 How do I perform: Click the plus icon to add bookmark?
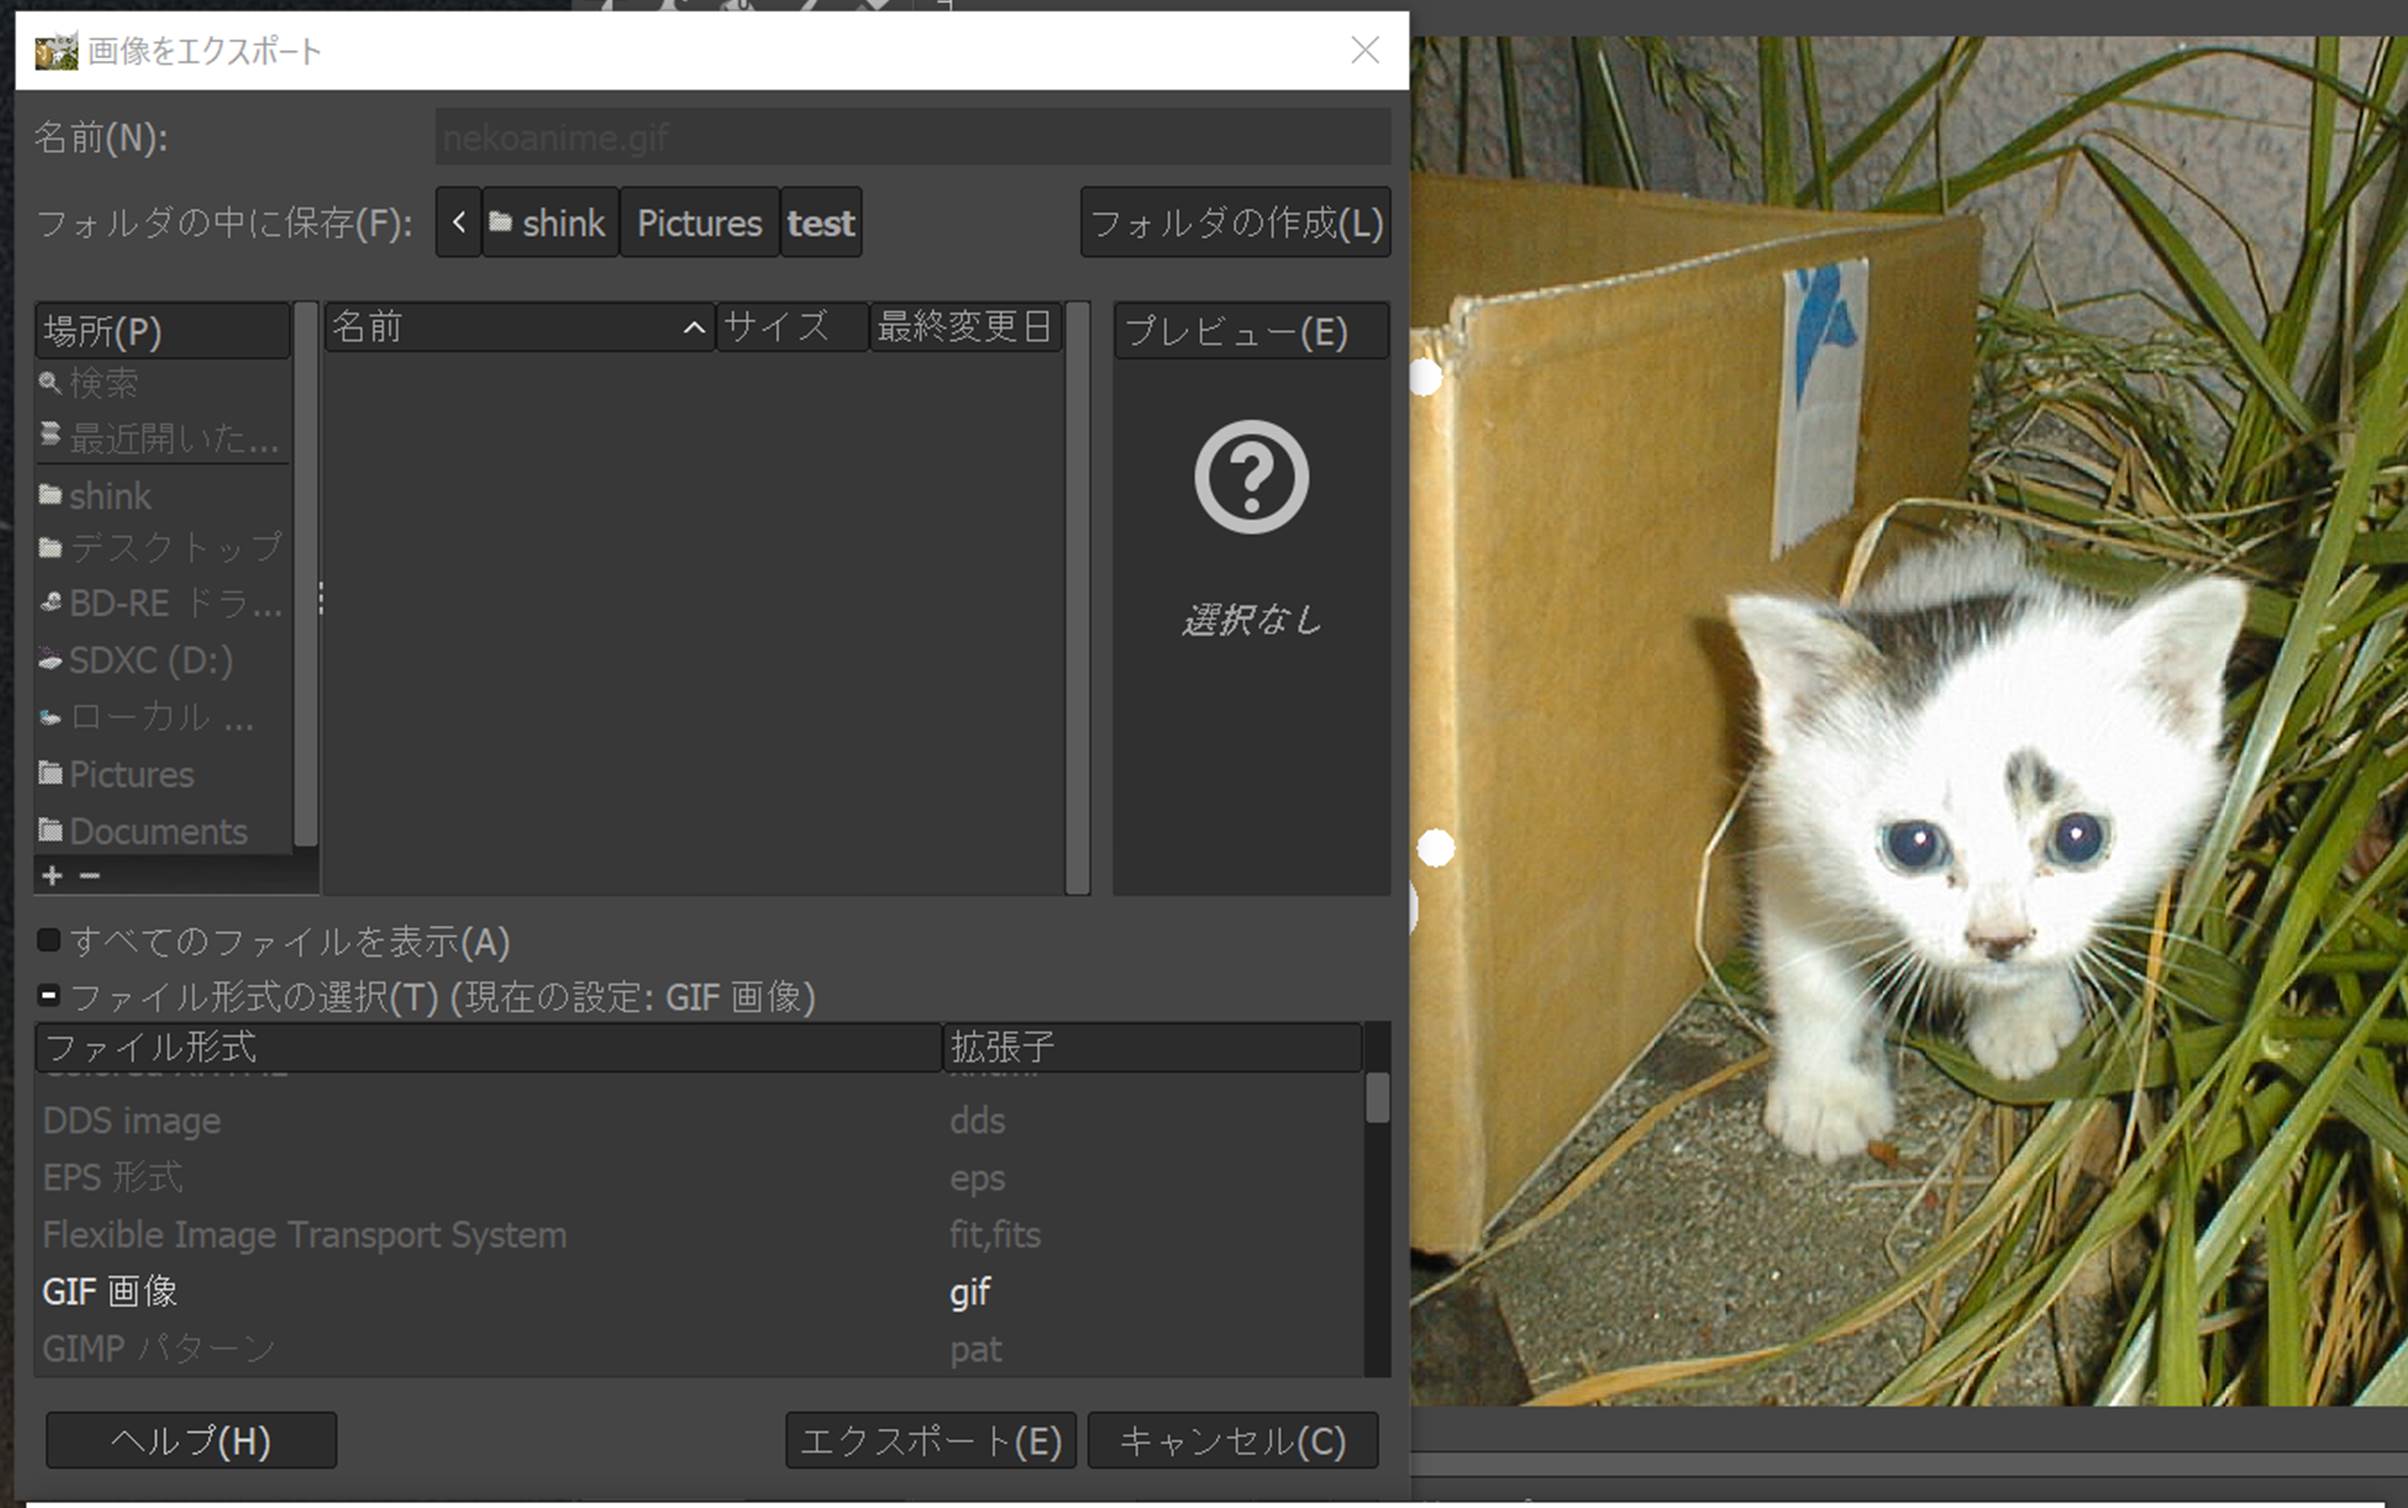(52, 876)
